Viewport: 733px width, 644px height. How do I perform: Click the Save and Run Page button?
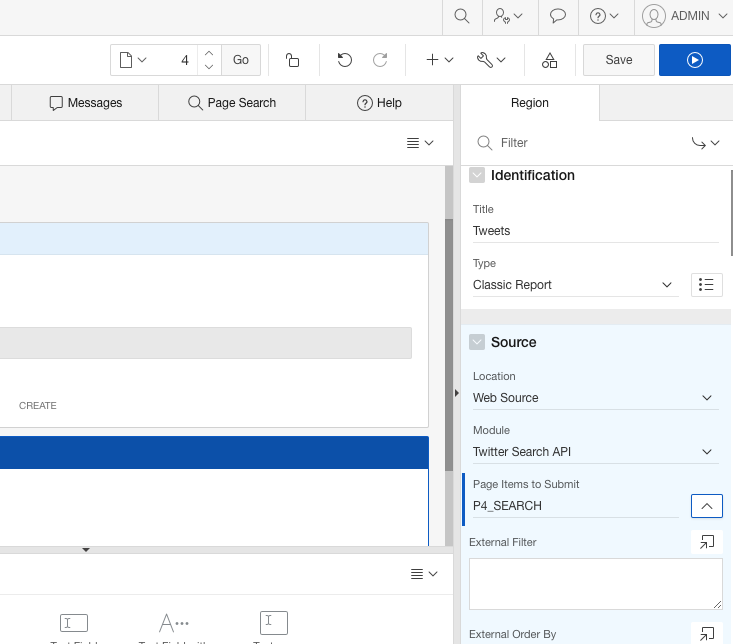(x=695, y=60)
